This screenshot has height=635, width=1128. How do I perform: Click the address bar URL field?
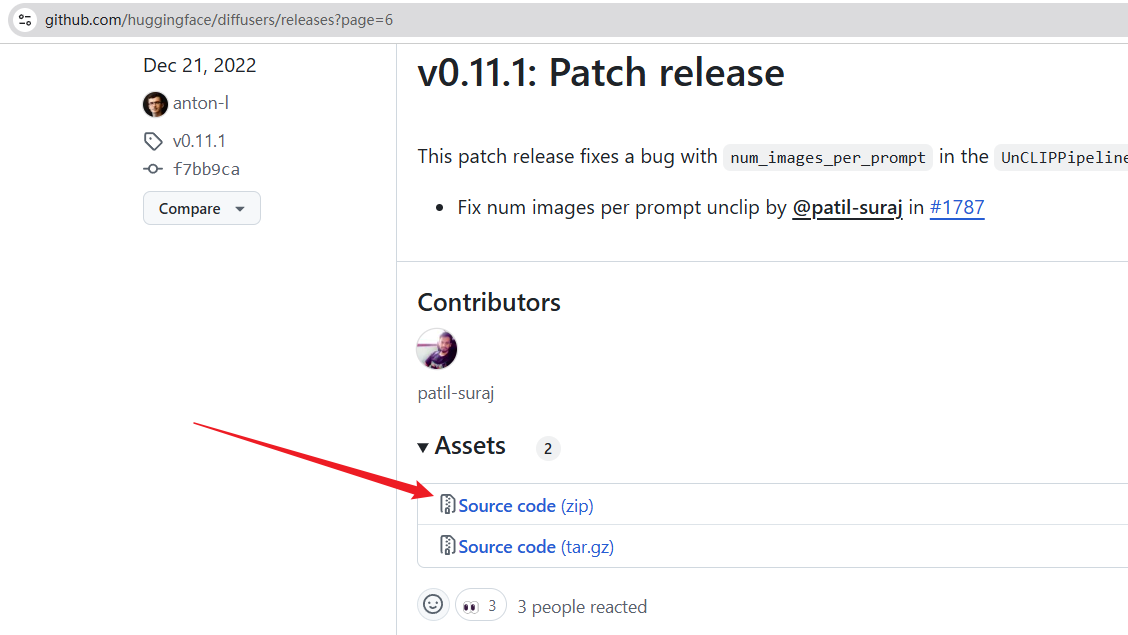(x=400, y=19)
